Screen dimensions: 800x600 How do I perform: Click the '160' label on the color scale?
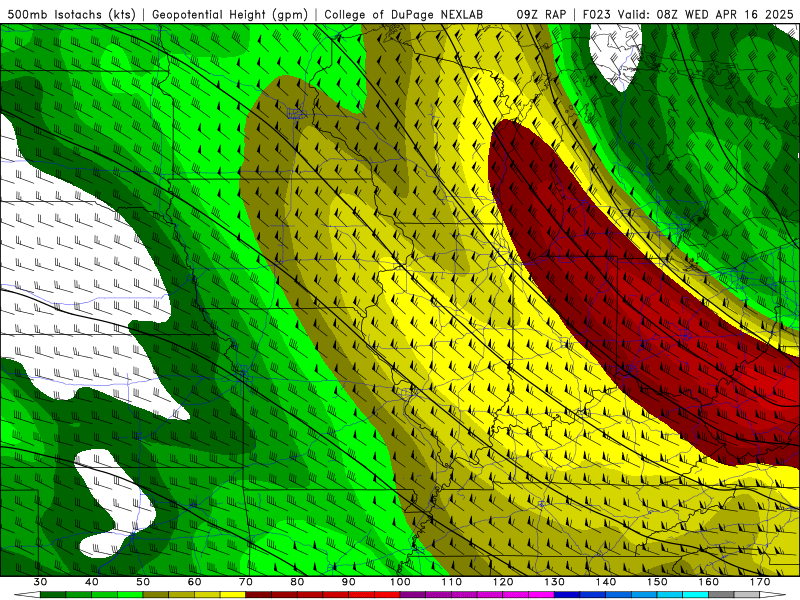pos(709,582)
